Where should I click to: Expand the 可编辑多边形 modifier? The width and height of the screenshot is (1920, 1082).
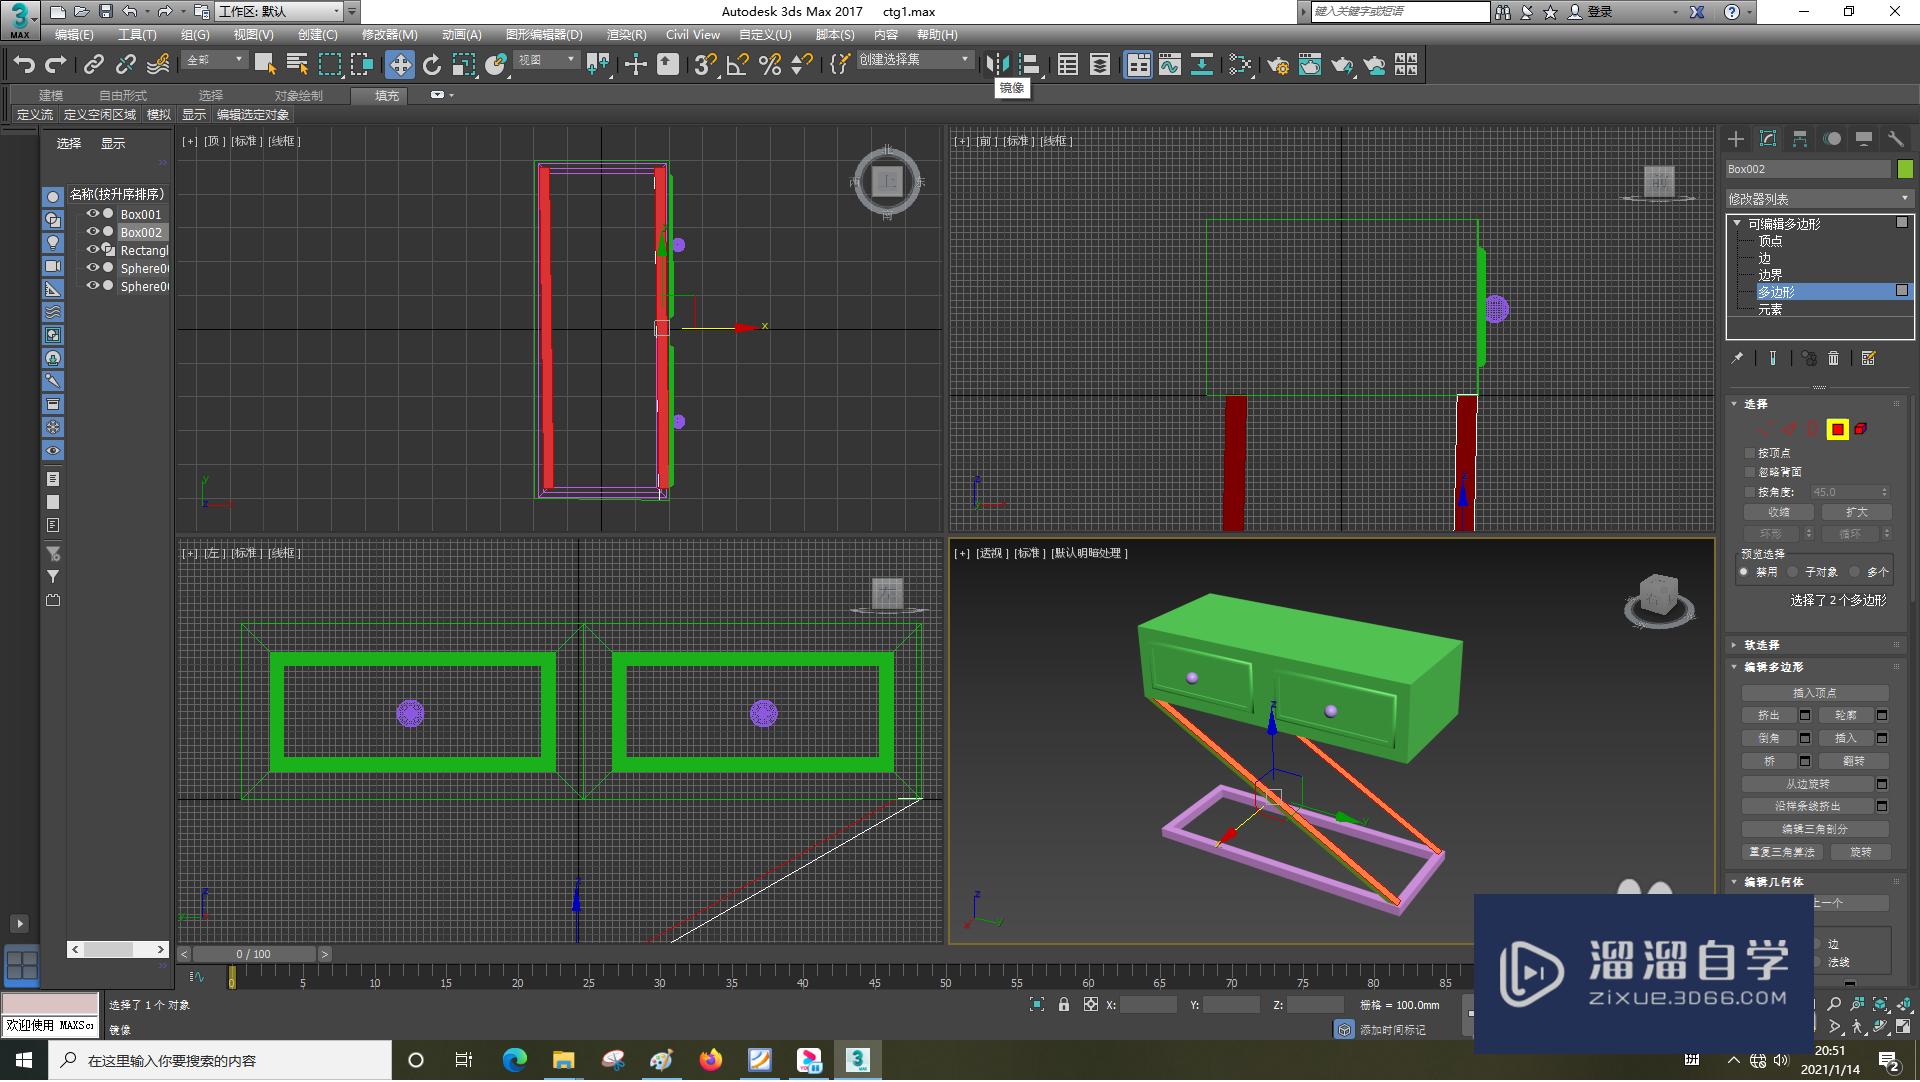(1737, 223)
